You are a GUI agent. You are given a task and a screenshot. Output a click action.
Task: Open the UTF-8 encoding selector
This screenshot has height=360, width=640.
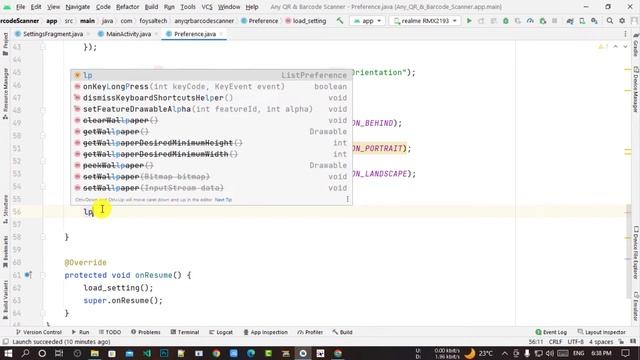pos(576,342)
